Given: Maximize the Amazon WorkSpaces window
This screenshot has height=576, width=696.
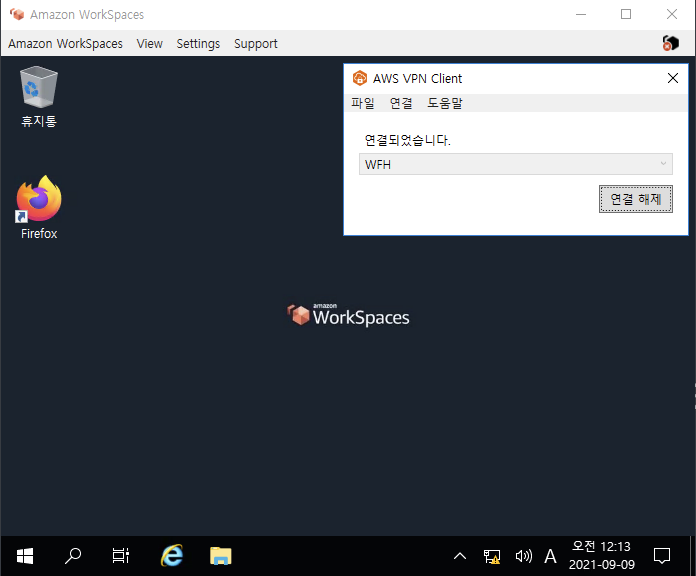Looking at the screenshot, I should [x=626, y=14].
